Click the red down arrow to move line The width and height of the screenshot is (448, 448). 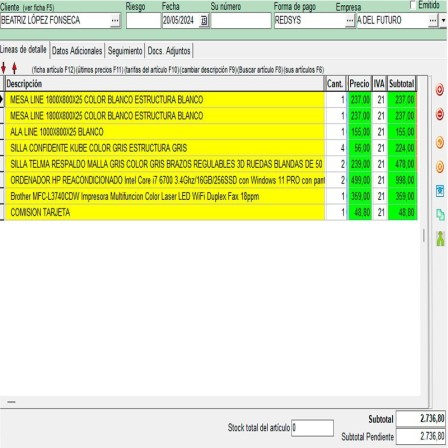click(x=4, y=68)
